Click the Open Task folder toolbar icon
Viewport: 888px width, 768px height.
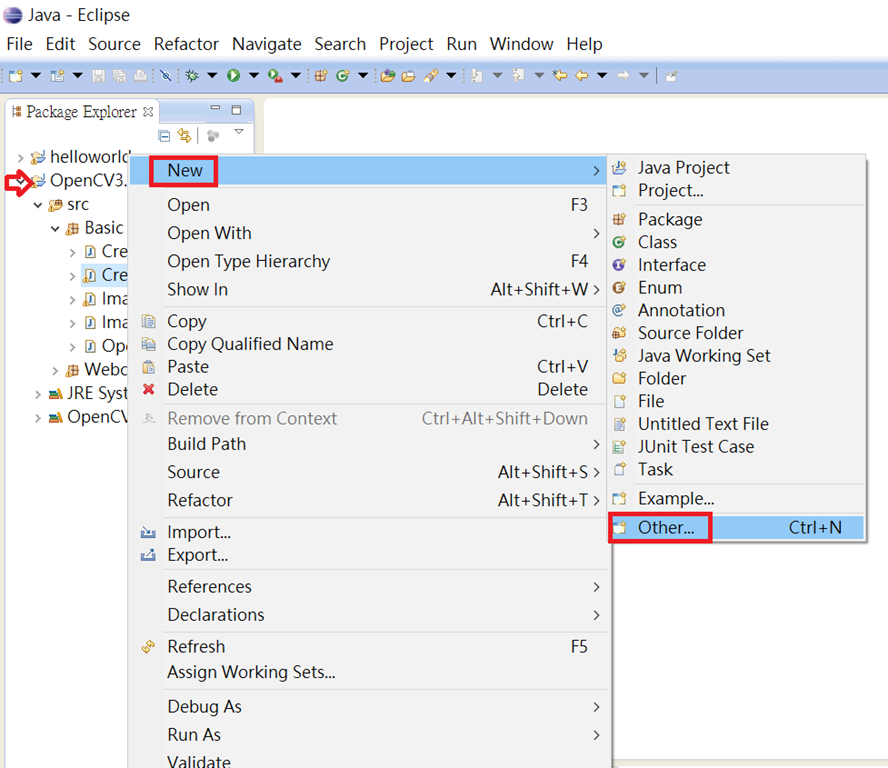pos(408,75)
